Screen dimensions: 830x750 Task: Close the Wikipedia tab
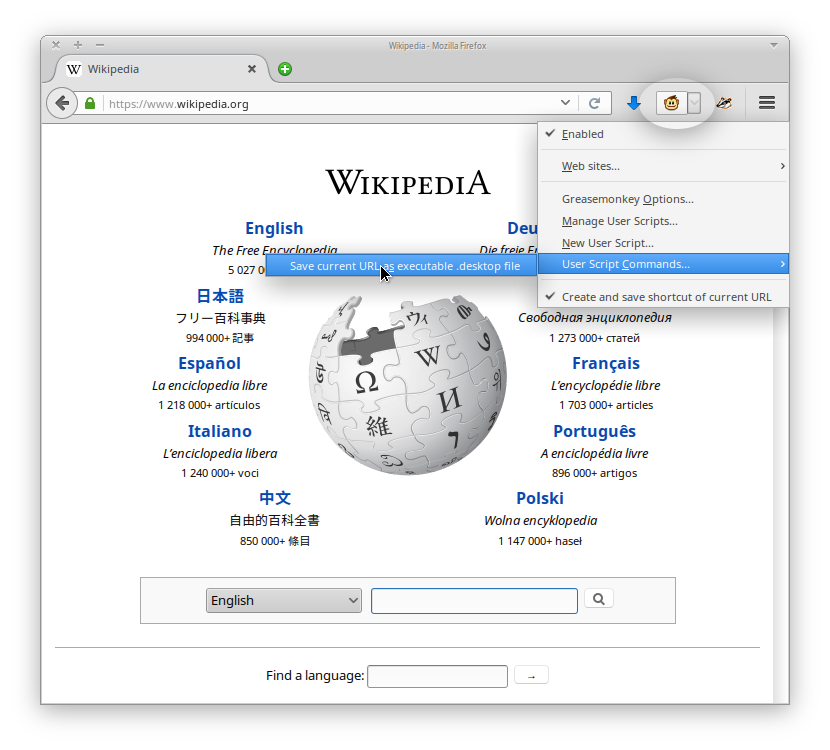[x=252, y=69]
